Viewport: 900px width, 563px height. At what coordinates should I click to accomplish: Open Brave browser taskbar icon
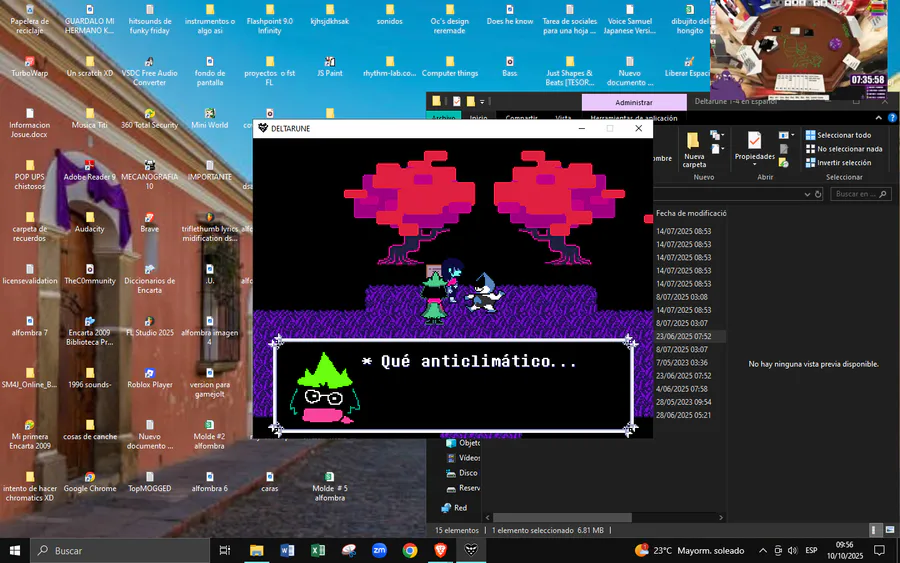click(440, 550)
